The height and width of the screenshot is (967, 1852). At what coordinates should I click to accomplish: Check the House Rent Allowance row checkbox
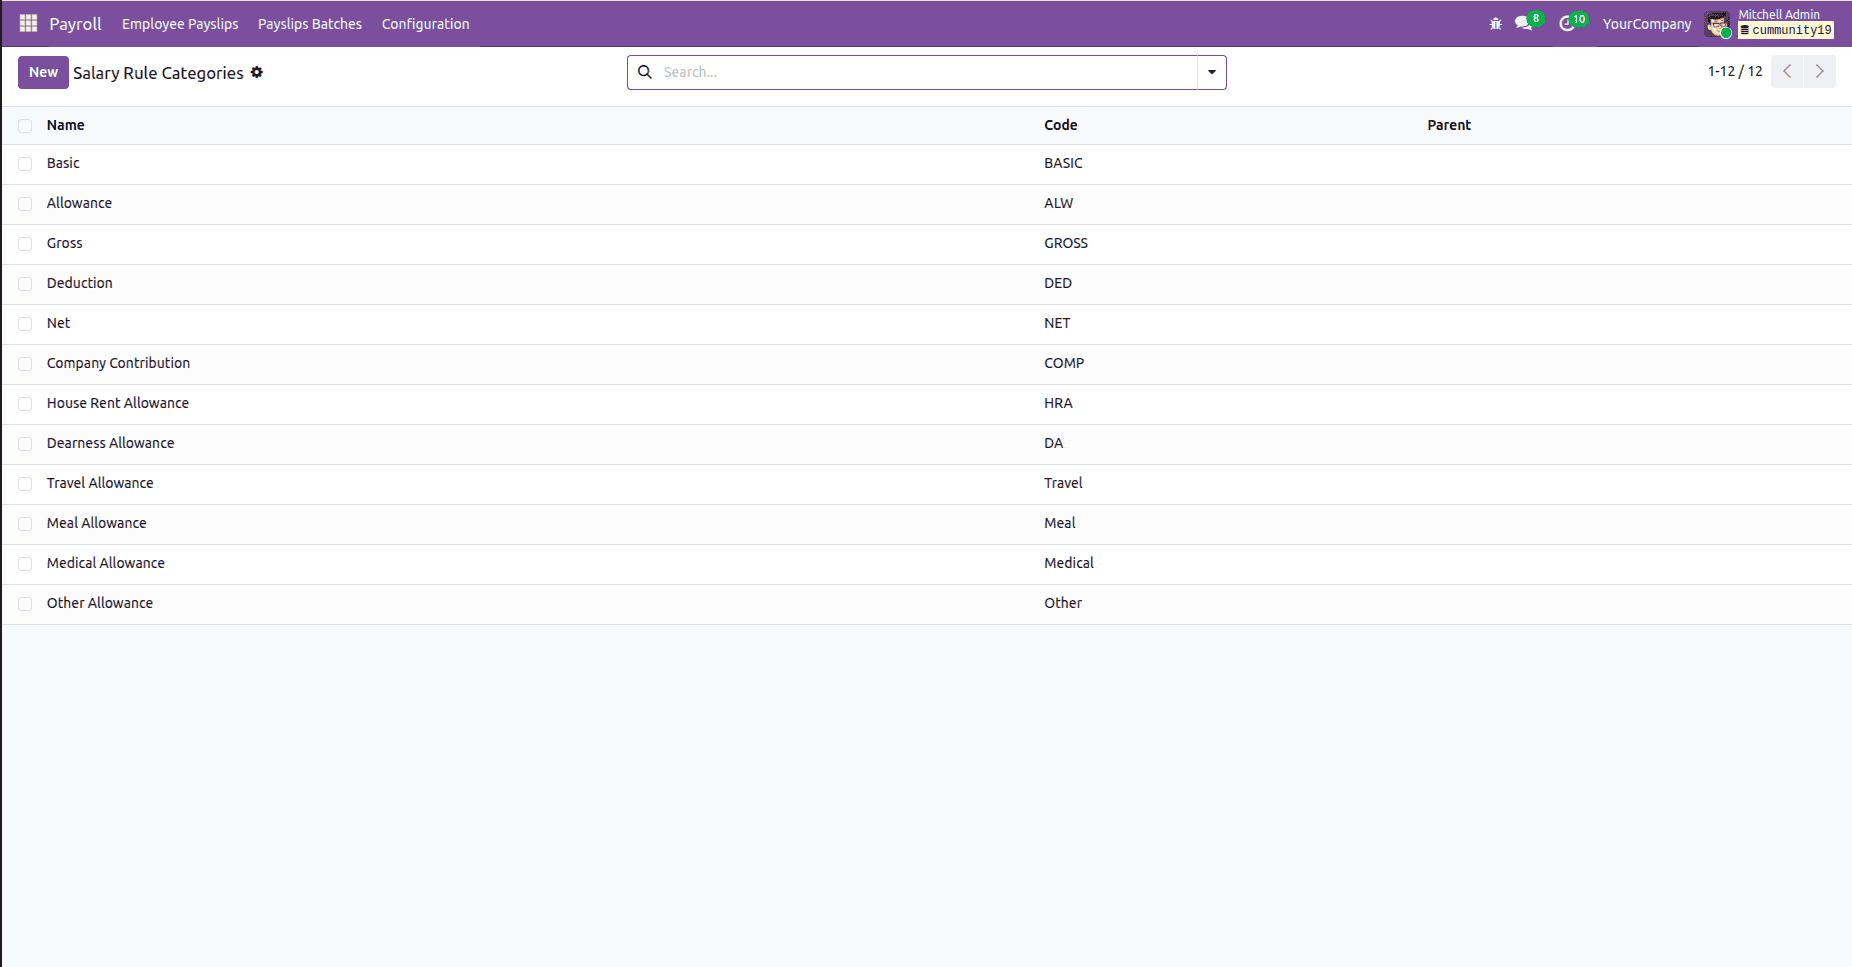pos(25,404)
